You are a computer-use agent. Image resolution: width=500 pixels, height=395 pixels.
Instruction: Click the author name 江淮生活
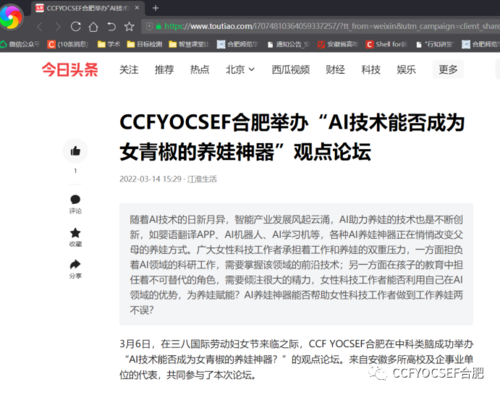[202, 179]
